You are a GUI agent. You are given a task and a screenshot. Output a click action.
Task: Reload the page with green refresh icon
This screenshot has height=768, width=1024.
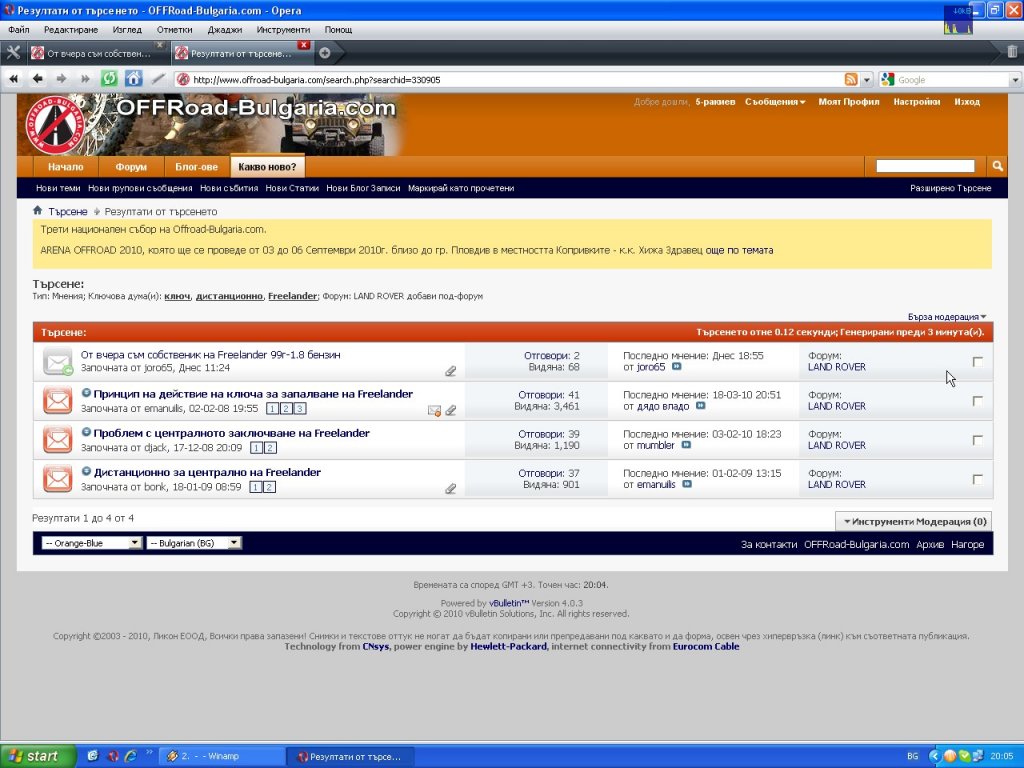[109, 79]
